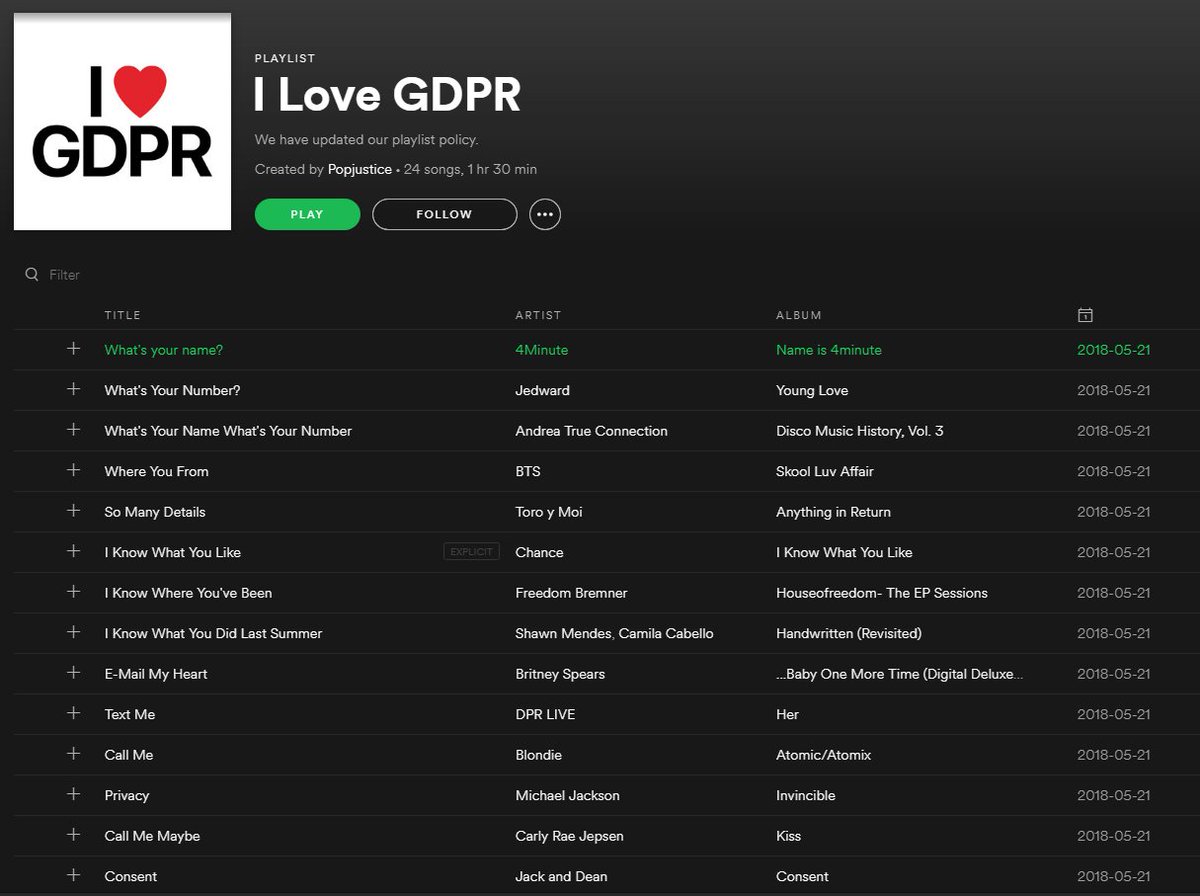Select track "E-Mail My Heart"
The width and height of the screenshot is (1200, 896).
coord(156,674)
